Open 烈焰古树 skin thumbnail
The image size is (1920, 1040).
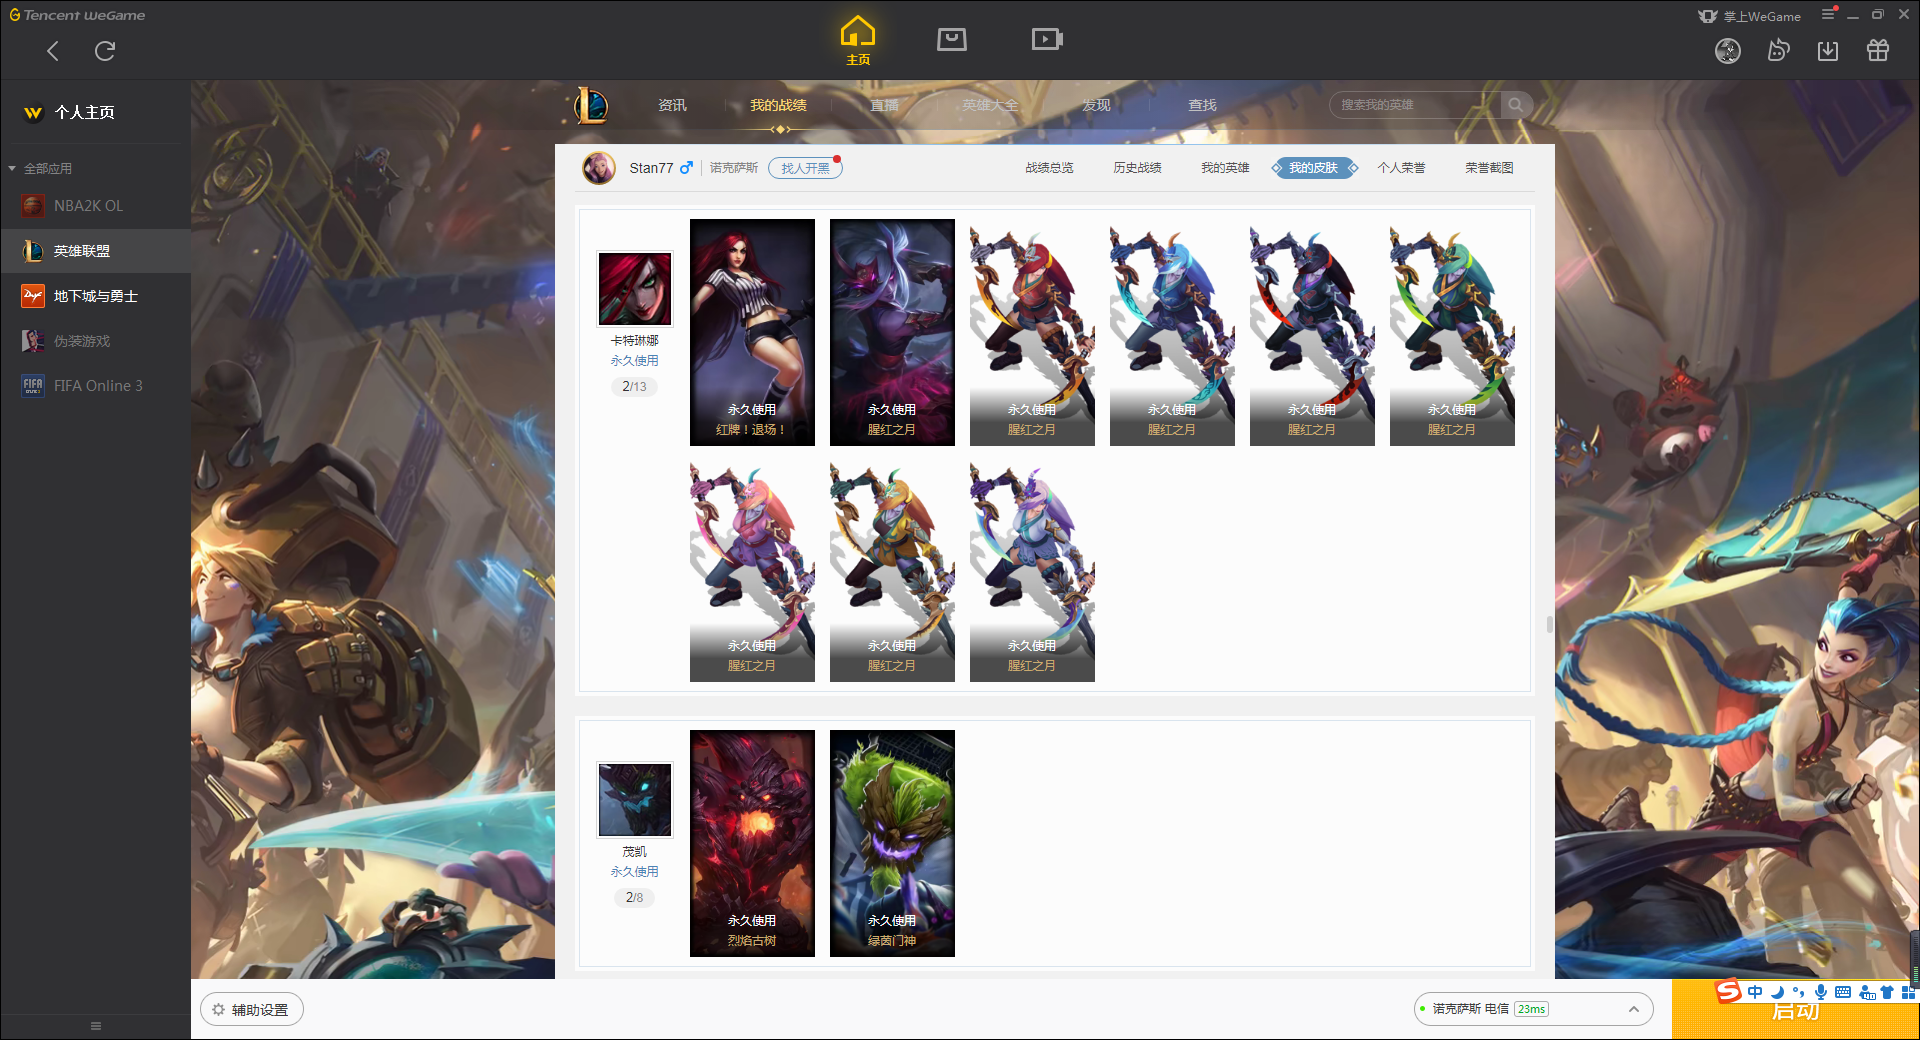[752, 843]
